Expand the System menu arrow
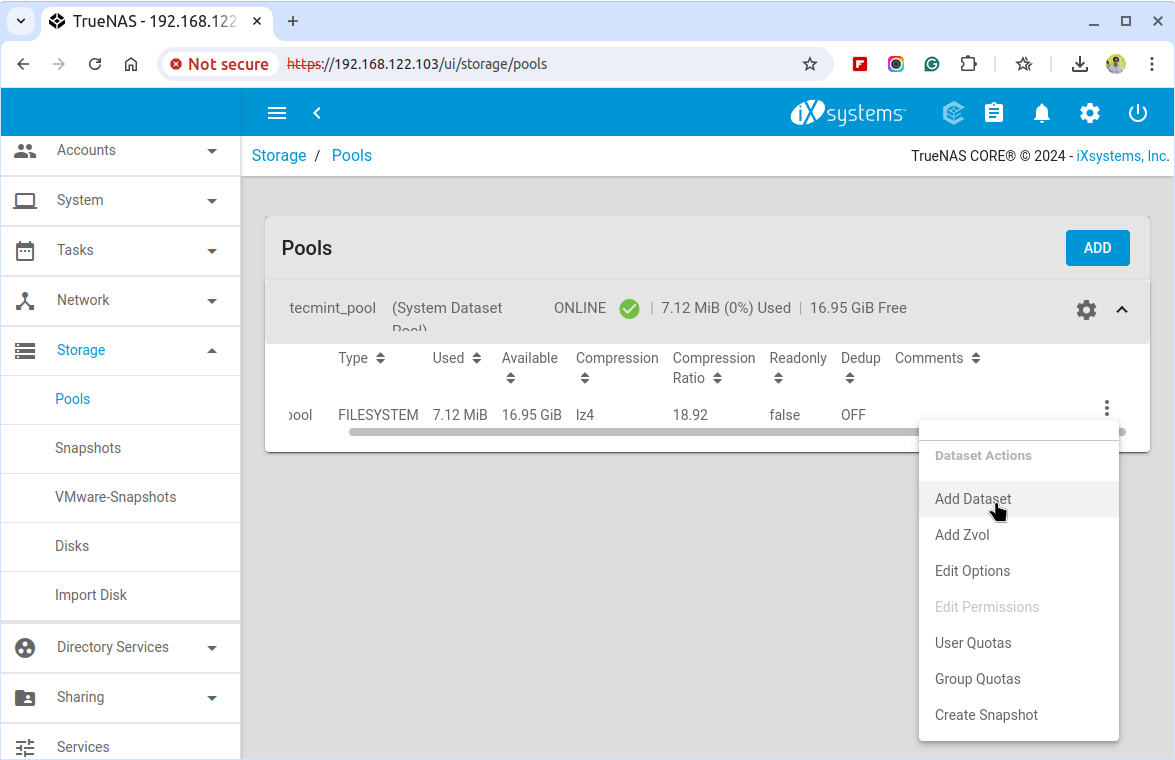 tap(212, 201)
